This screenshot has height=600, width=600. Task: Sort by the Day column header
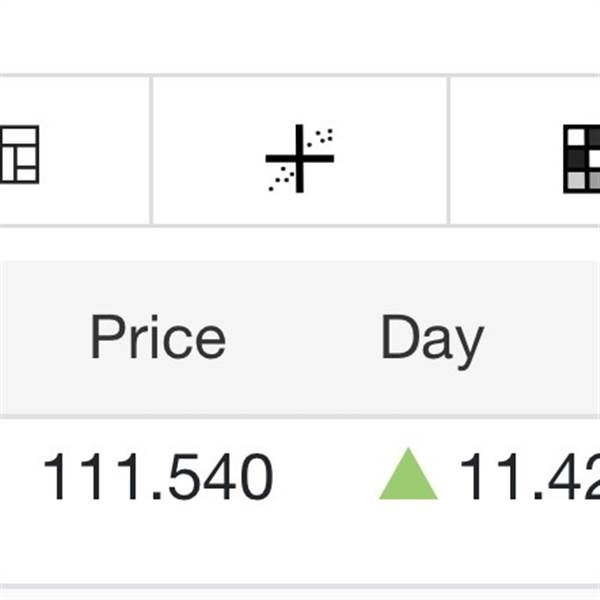[x=433, y=341]
